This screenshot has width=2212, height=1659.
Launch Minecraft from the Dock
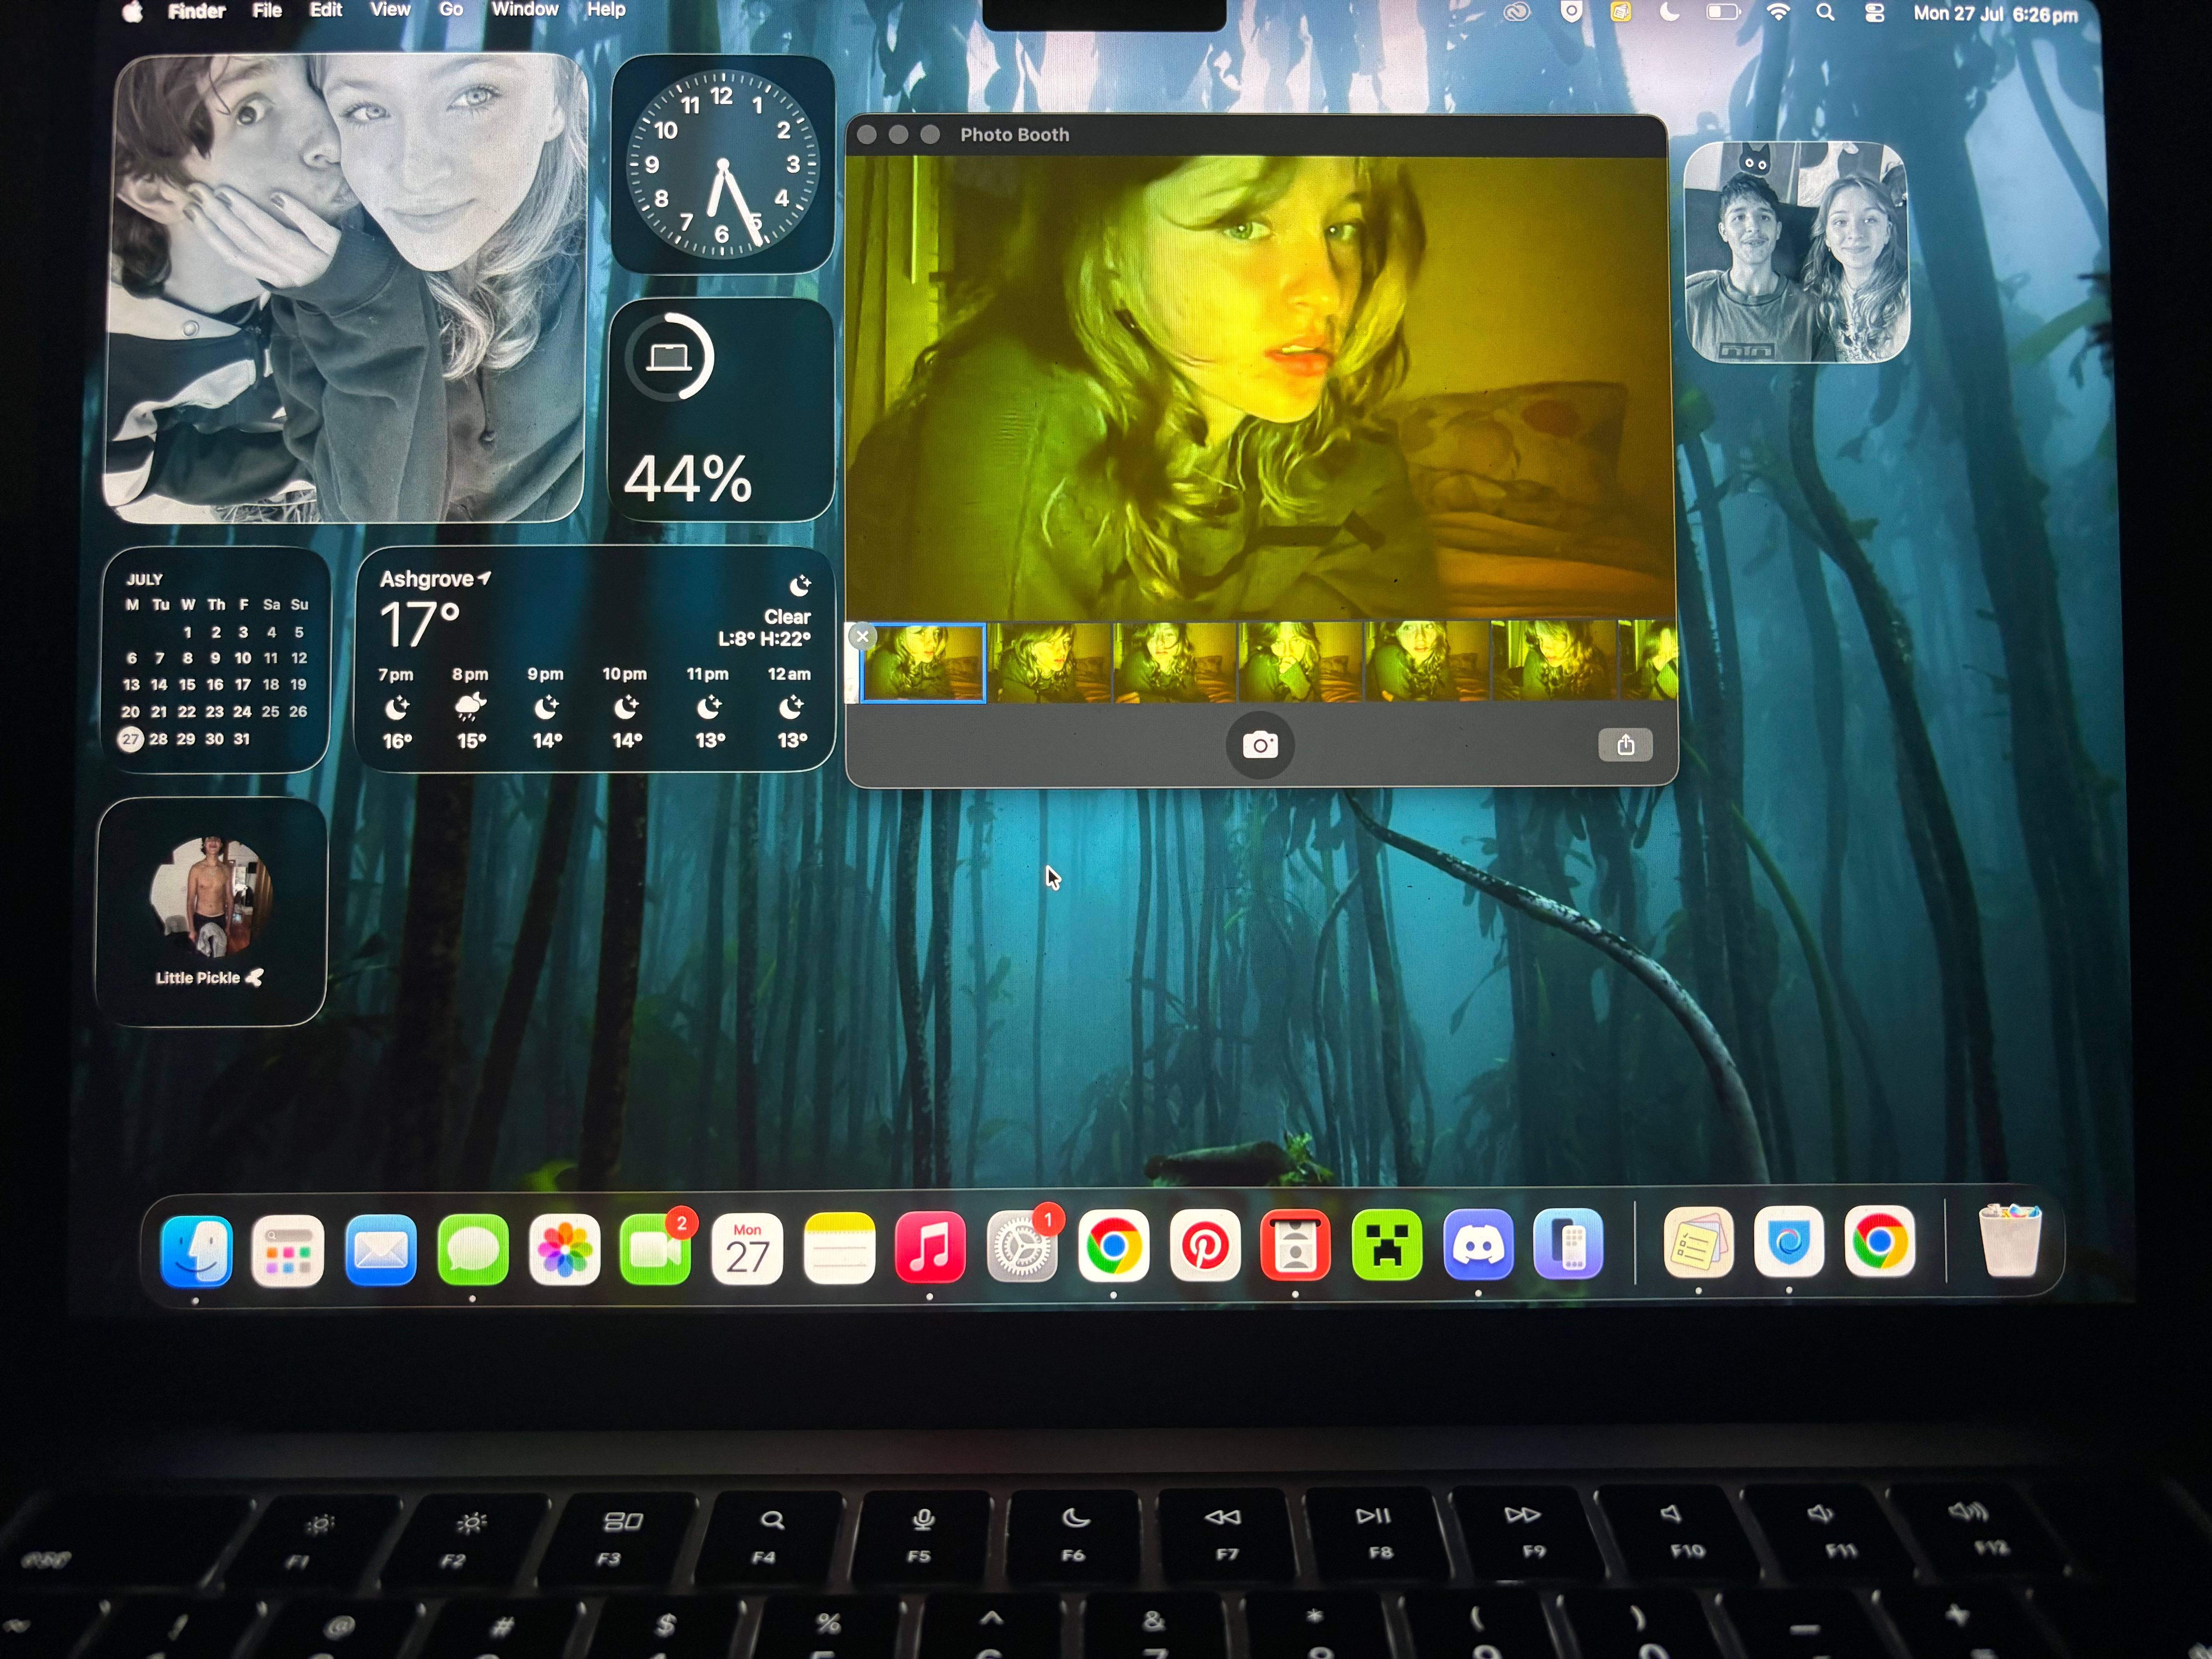coord(1387,1245)
